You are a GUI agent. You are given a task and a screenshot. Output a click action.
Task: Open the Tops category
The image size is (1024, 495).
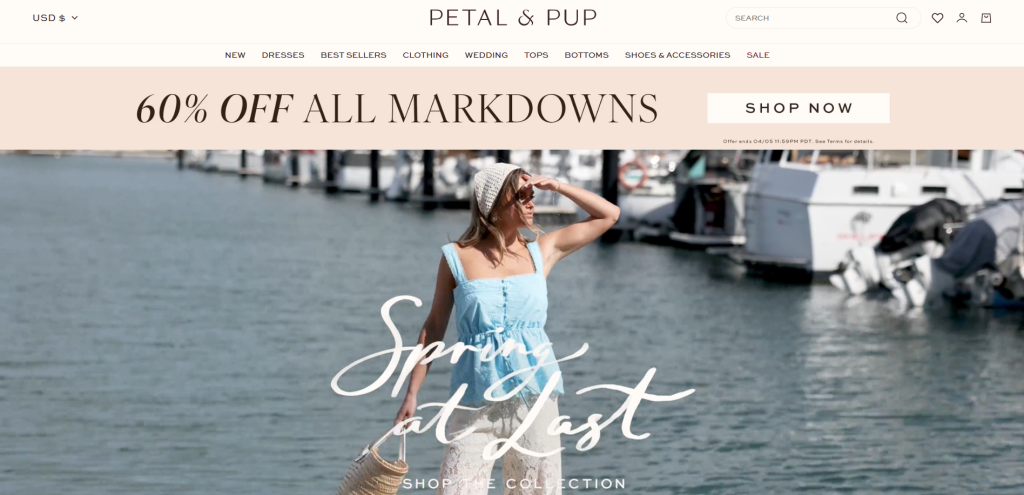point(536,55)
